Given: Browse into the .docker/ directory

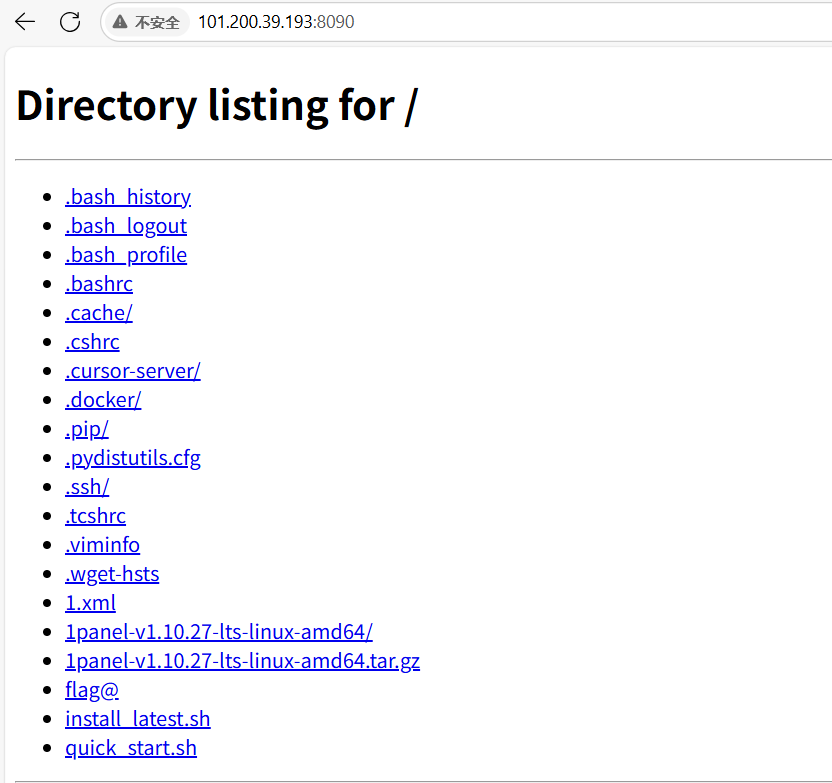Looking at the screenshot, I should 103,400.
